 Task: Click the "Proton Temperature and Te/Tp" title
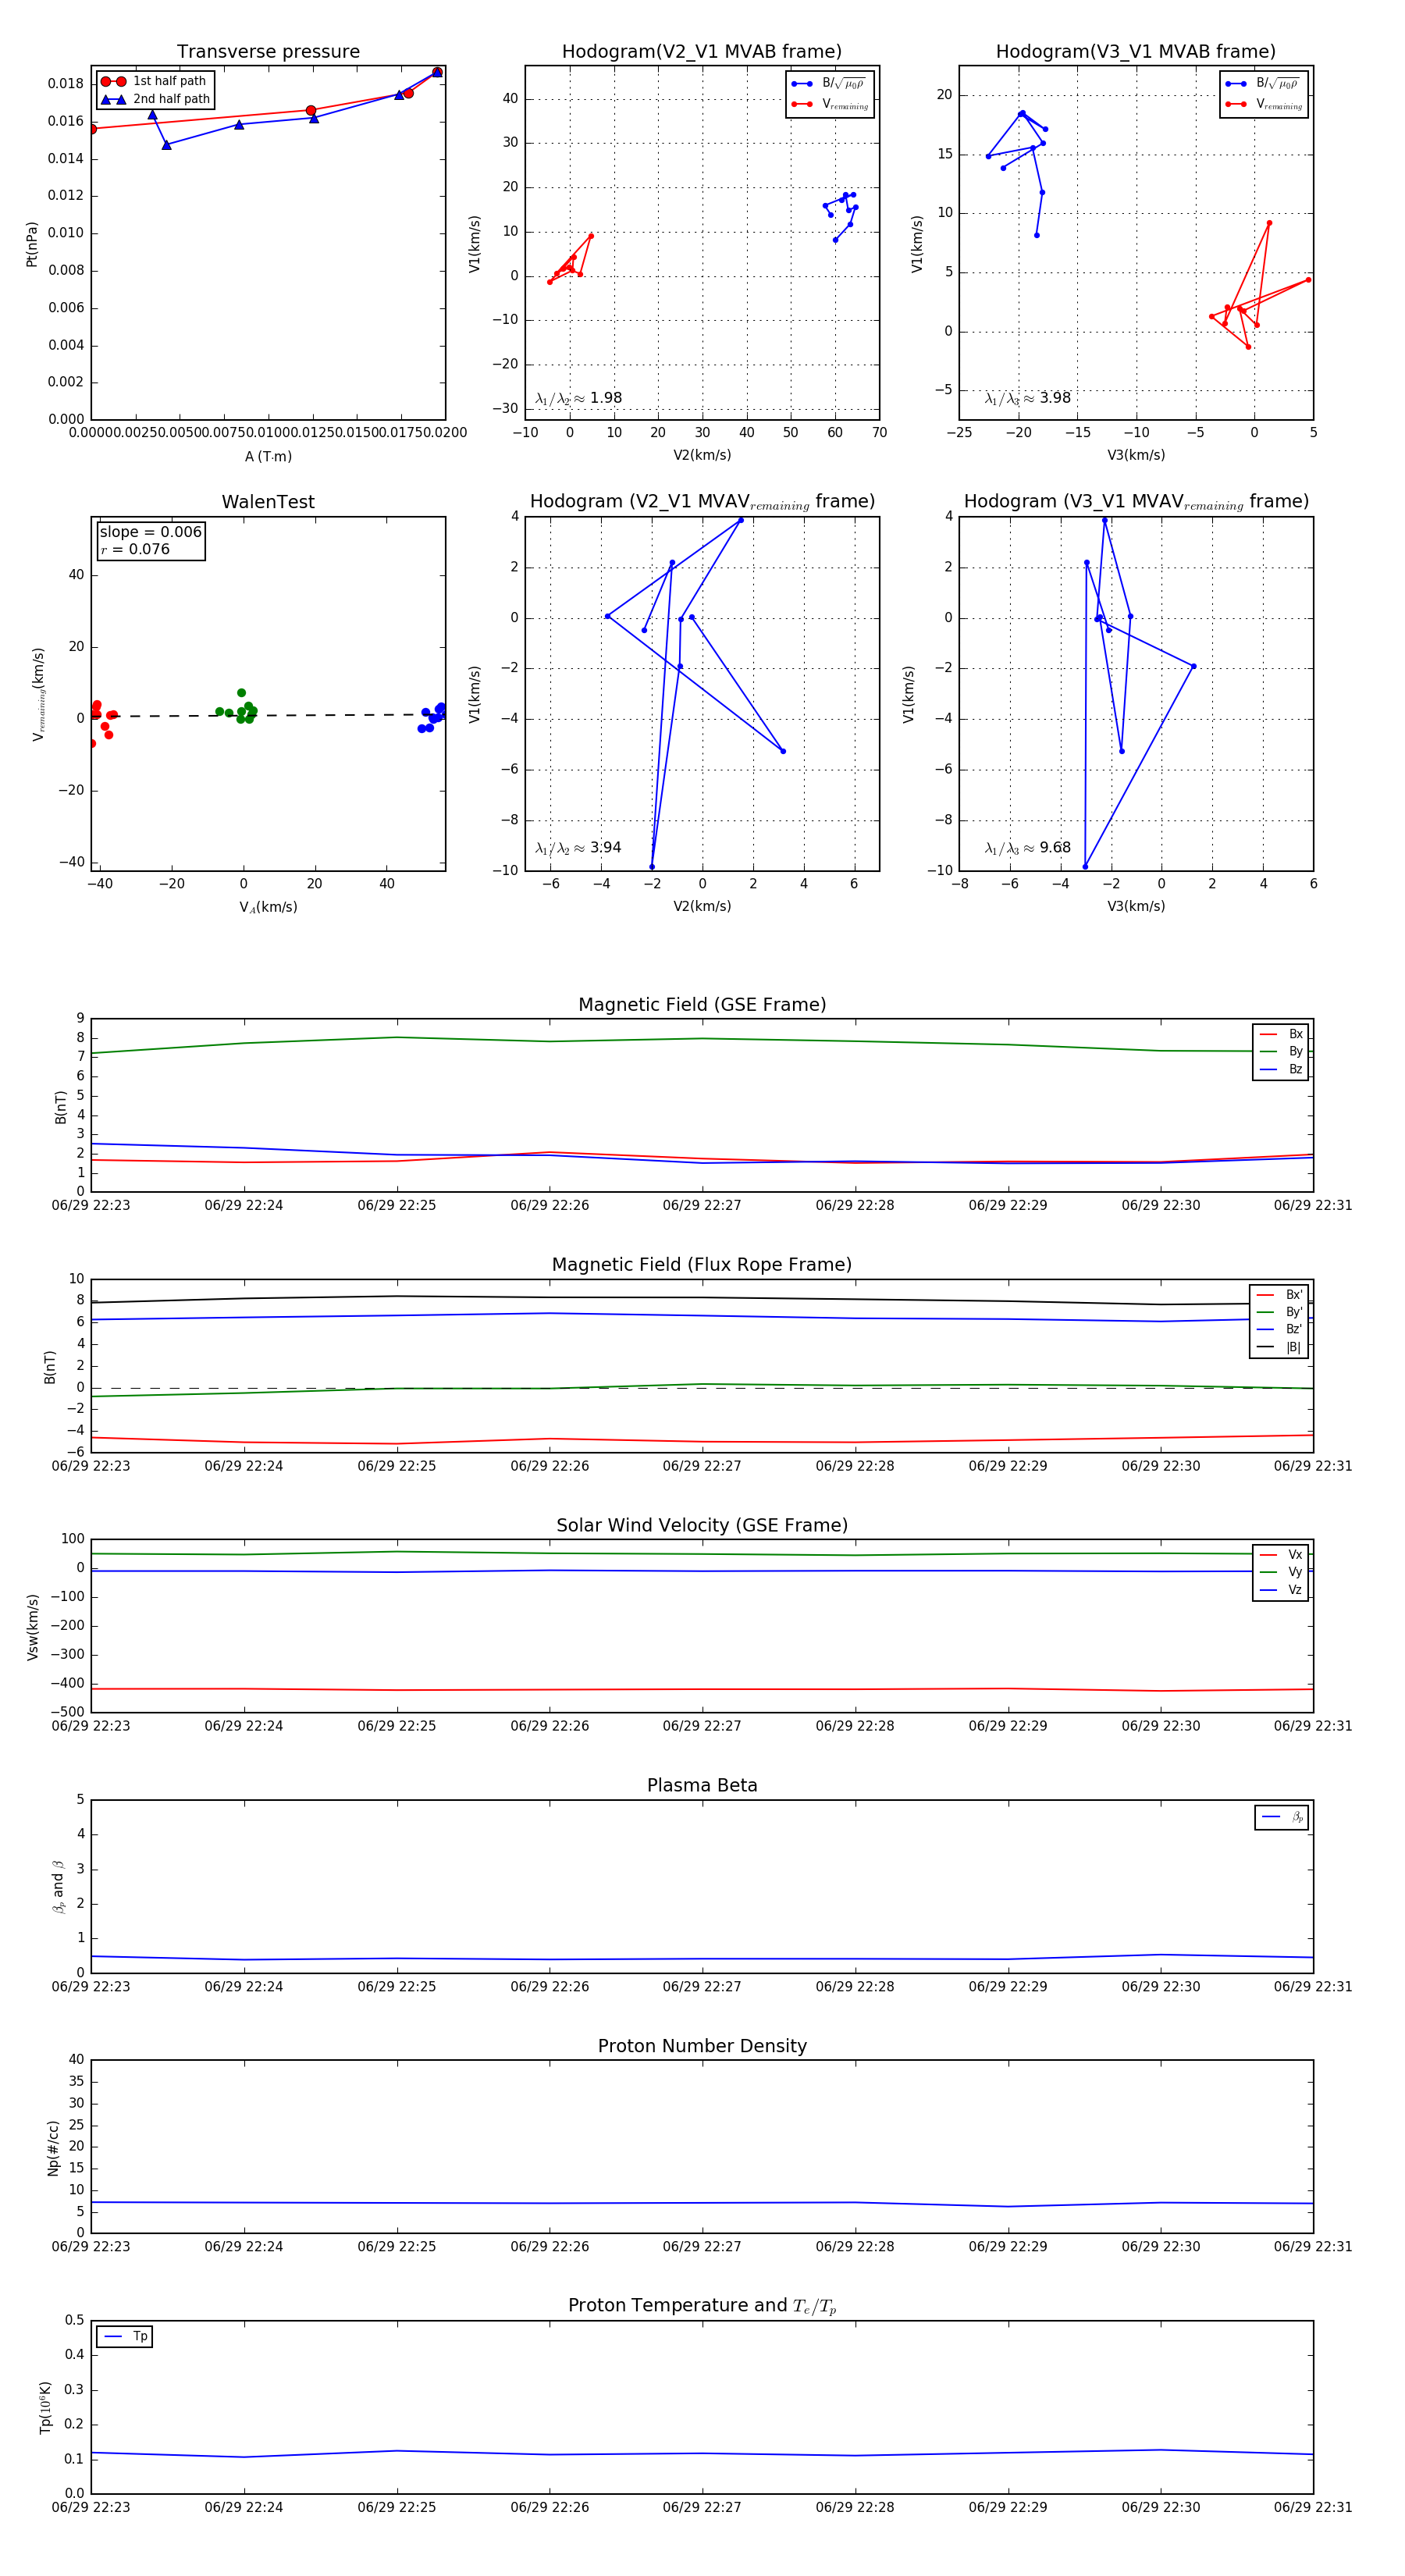tap(702, 2306)
